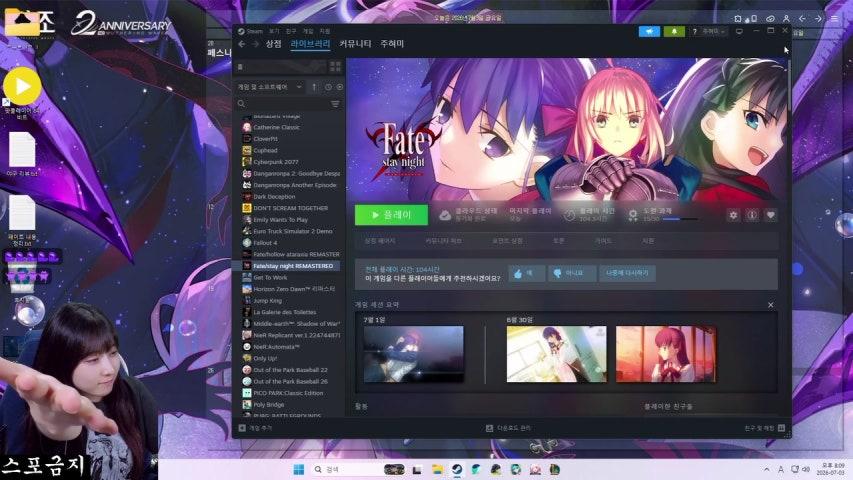
Task: Click the green notifications bell button
Action: coord(674,32)
